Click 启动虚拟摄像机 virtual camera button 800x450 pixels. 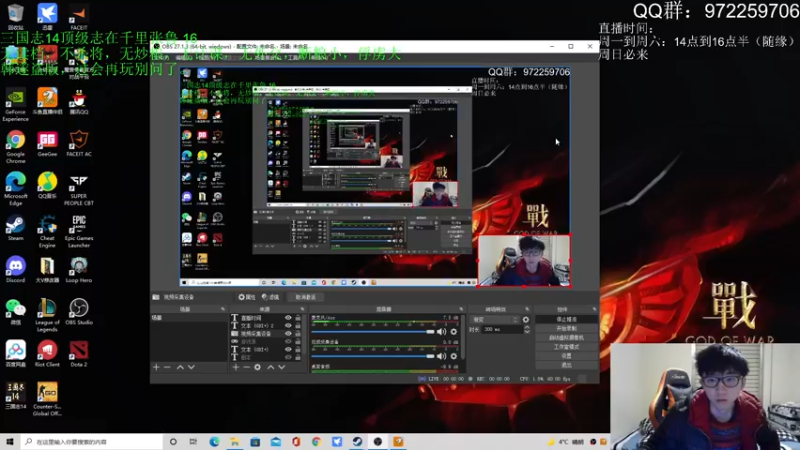point(566,338)
